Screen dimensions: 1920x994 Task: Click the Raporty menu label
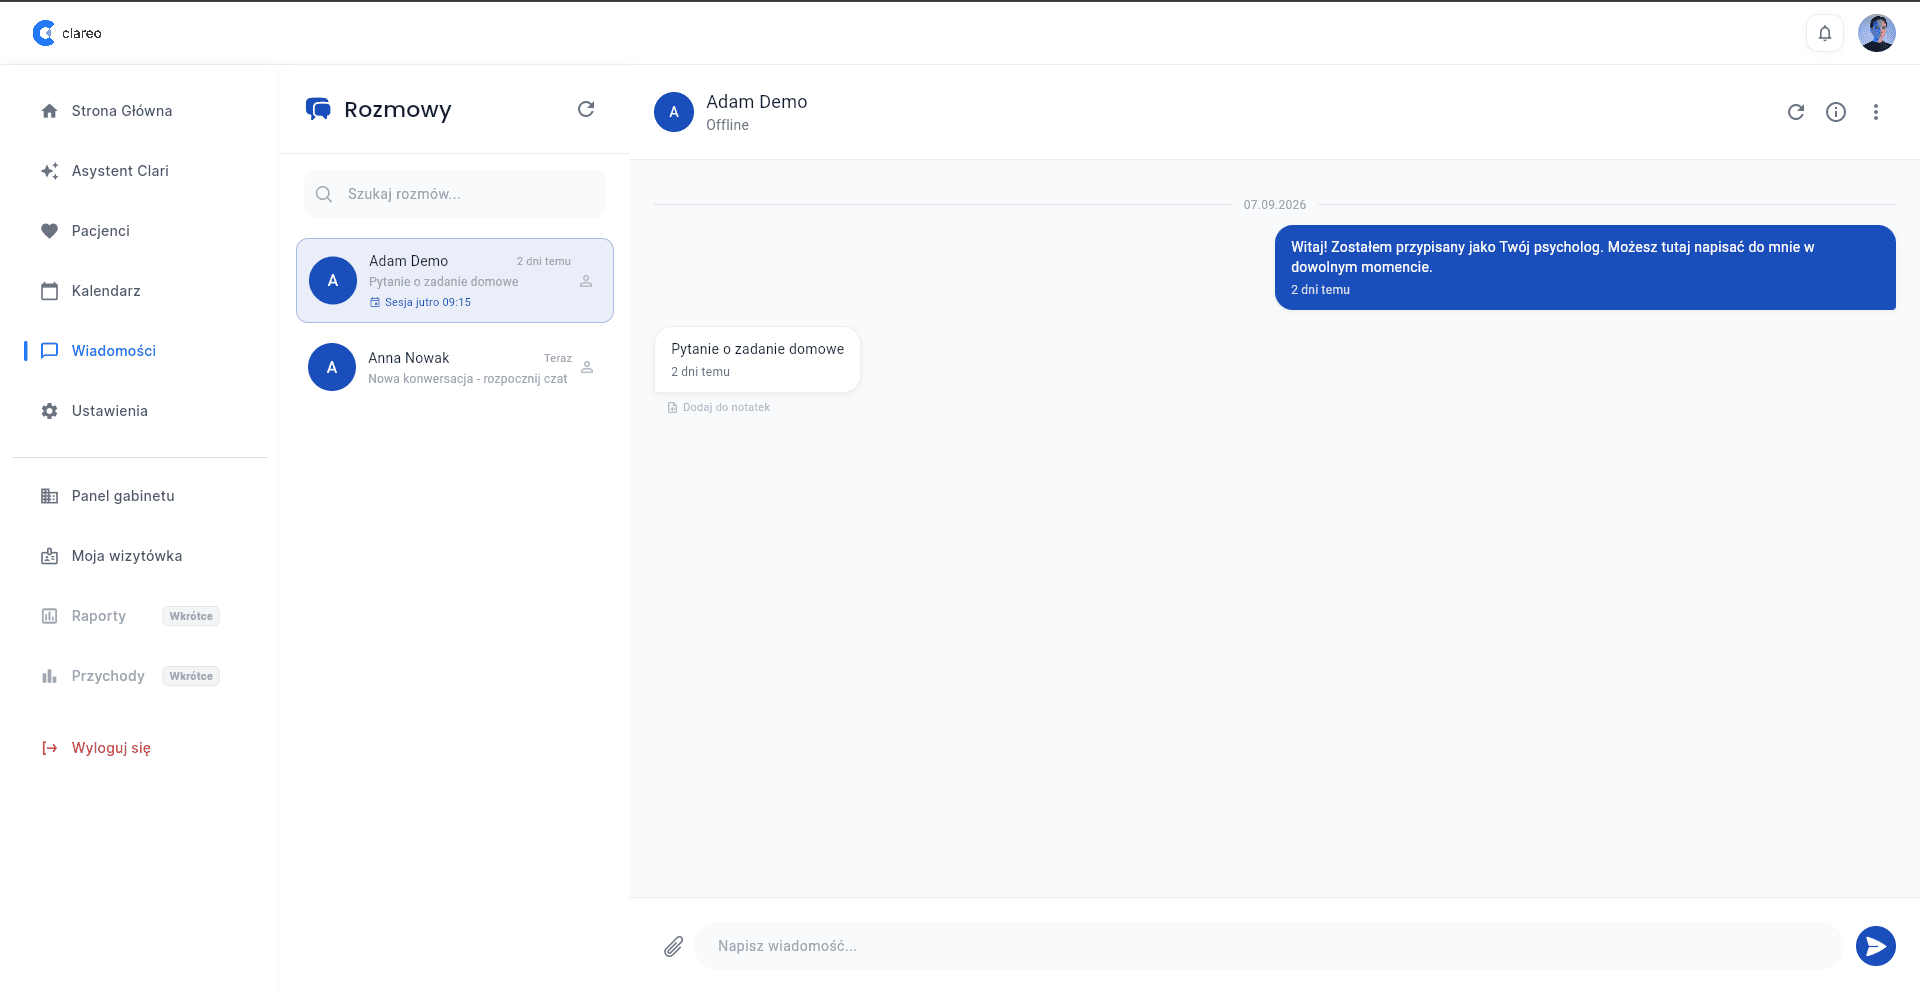tap(99, 616)
